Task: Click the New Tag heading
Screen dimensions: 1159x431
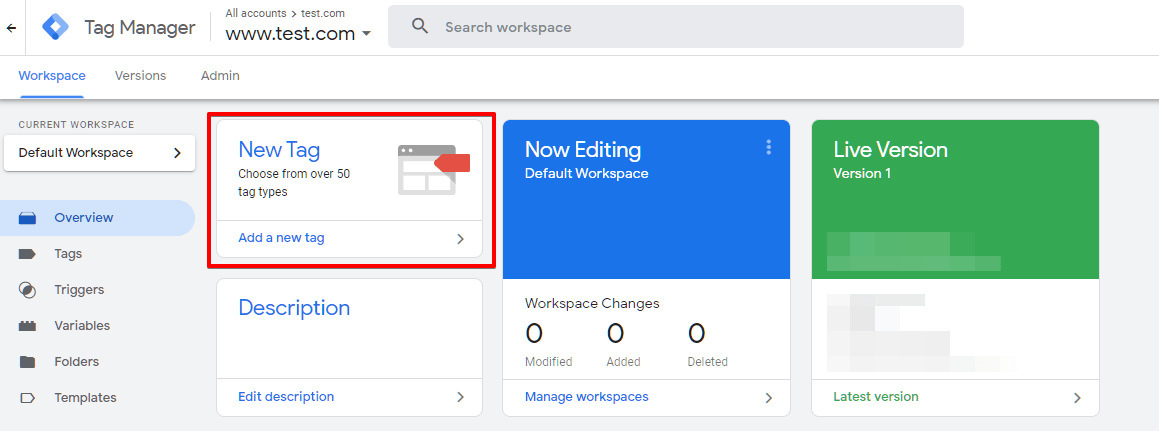Action: click(279, 150)
